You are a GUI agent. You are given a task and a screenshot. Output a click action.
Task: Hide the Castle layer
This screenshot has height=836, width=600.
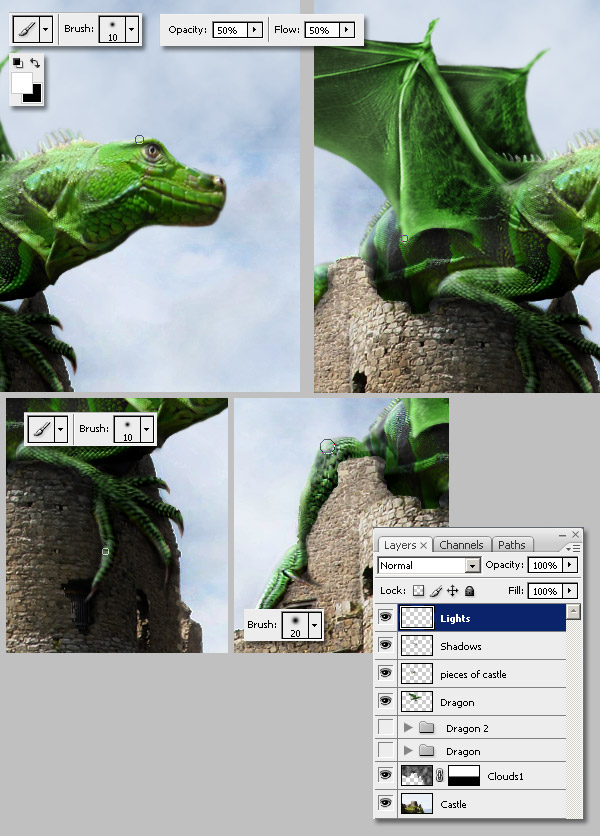(385, 803)
